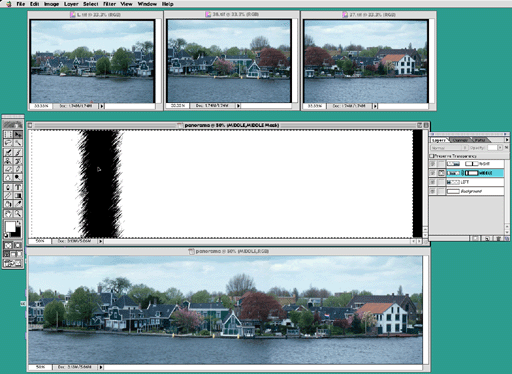Select the Eyedropper tool
512x374 pixels.
point(18,204)
